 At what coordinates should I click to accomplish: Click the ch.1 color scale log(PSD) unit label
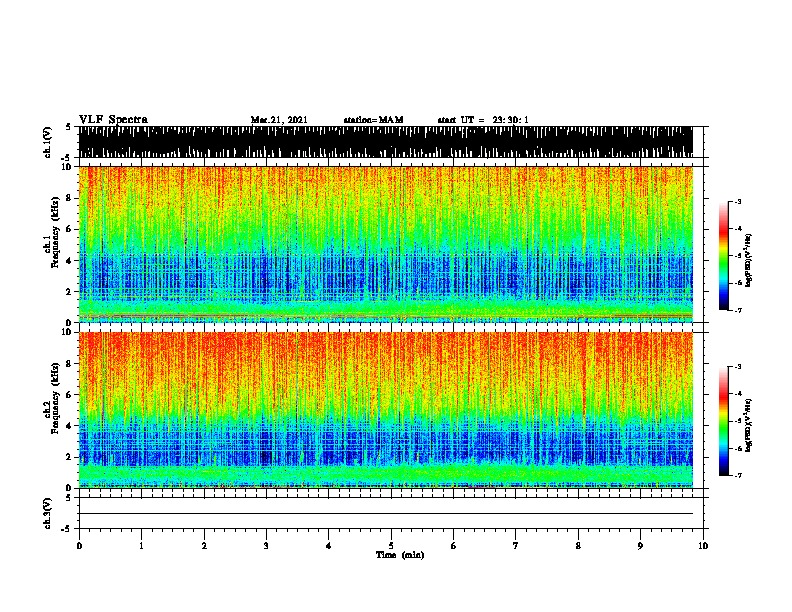pyautogui.click(x=748, y=260)
